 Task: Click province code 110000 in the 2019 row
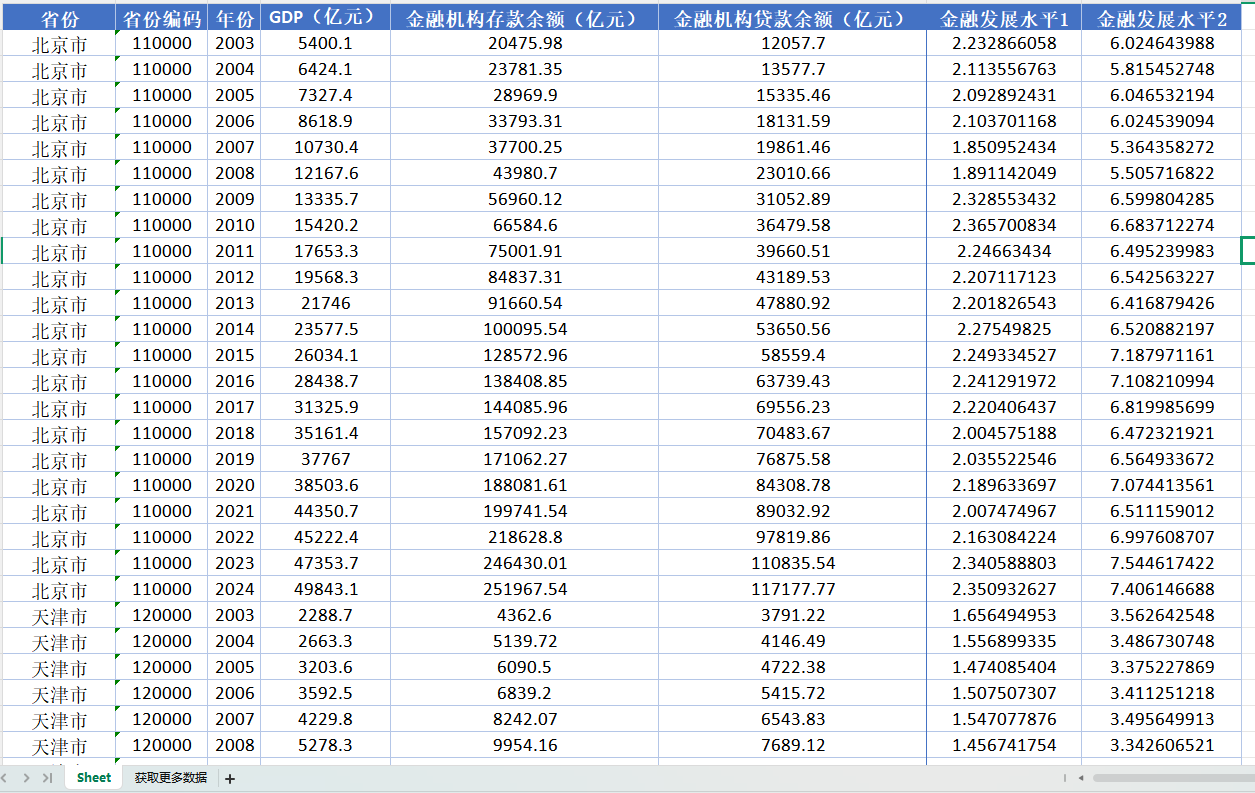(162, 460)
